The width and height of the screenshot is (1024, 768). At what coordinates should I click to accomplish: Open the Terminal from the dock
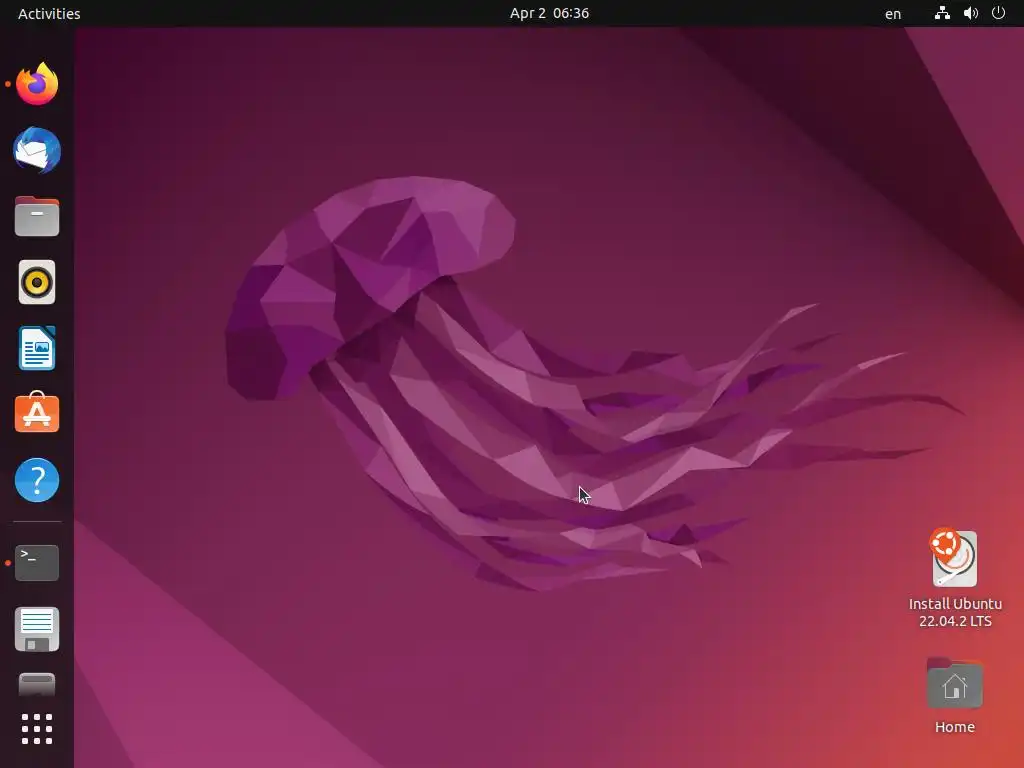click(x=37, y=562)
